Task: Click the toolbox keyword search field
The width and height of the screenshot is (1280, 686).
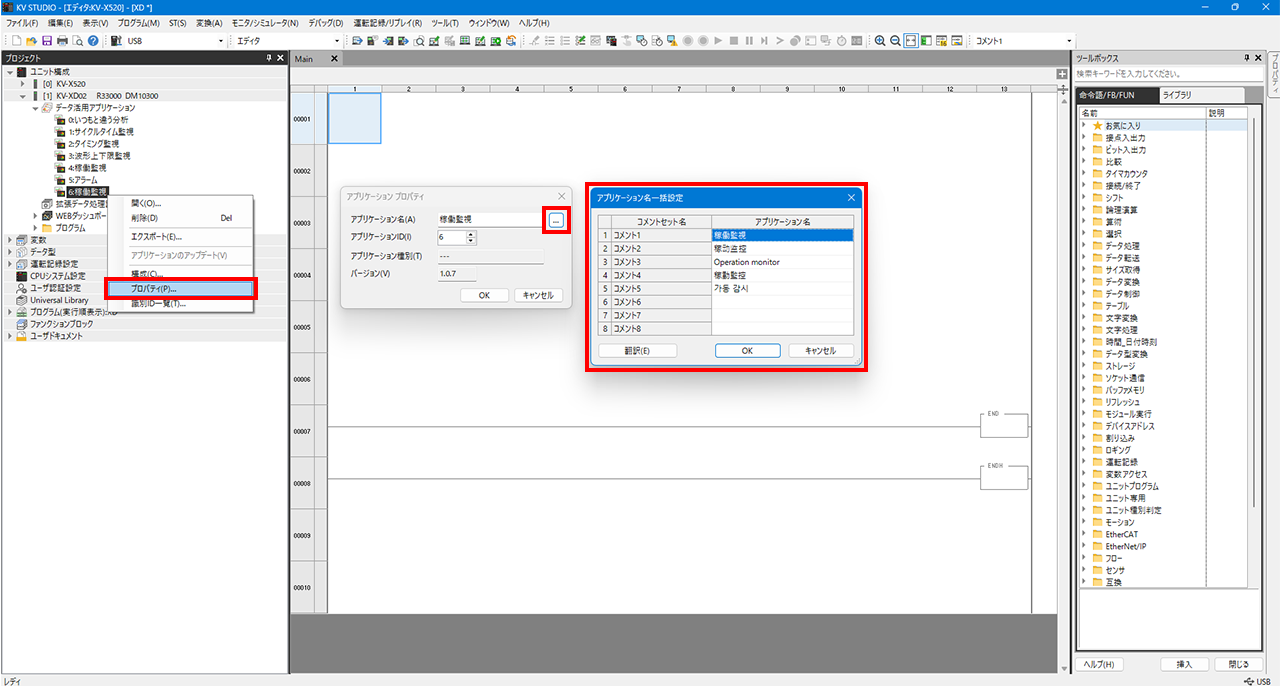Action: coord(1165,74)
